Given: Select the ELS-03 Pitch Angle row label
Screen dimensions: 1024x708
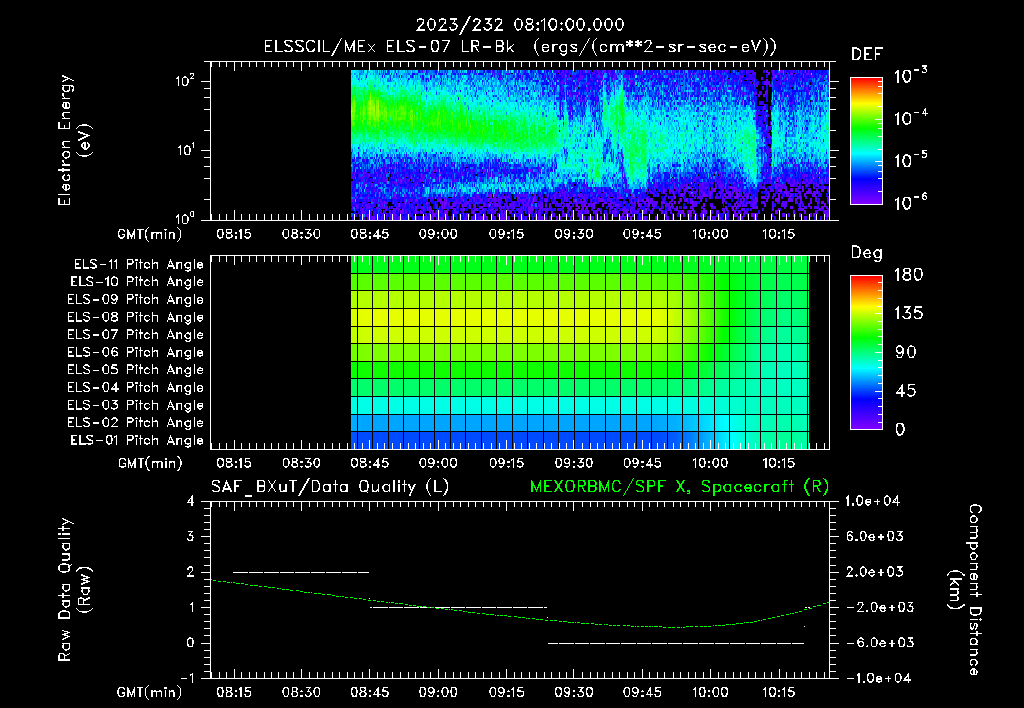Looking at the screenshot, I should [136, 405].
